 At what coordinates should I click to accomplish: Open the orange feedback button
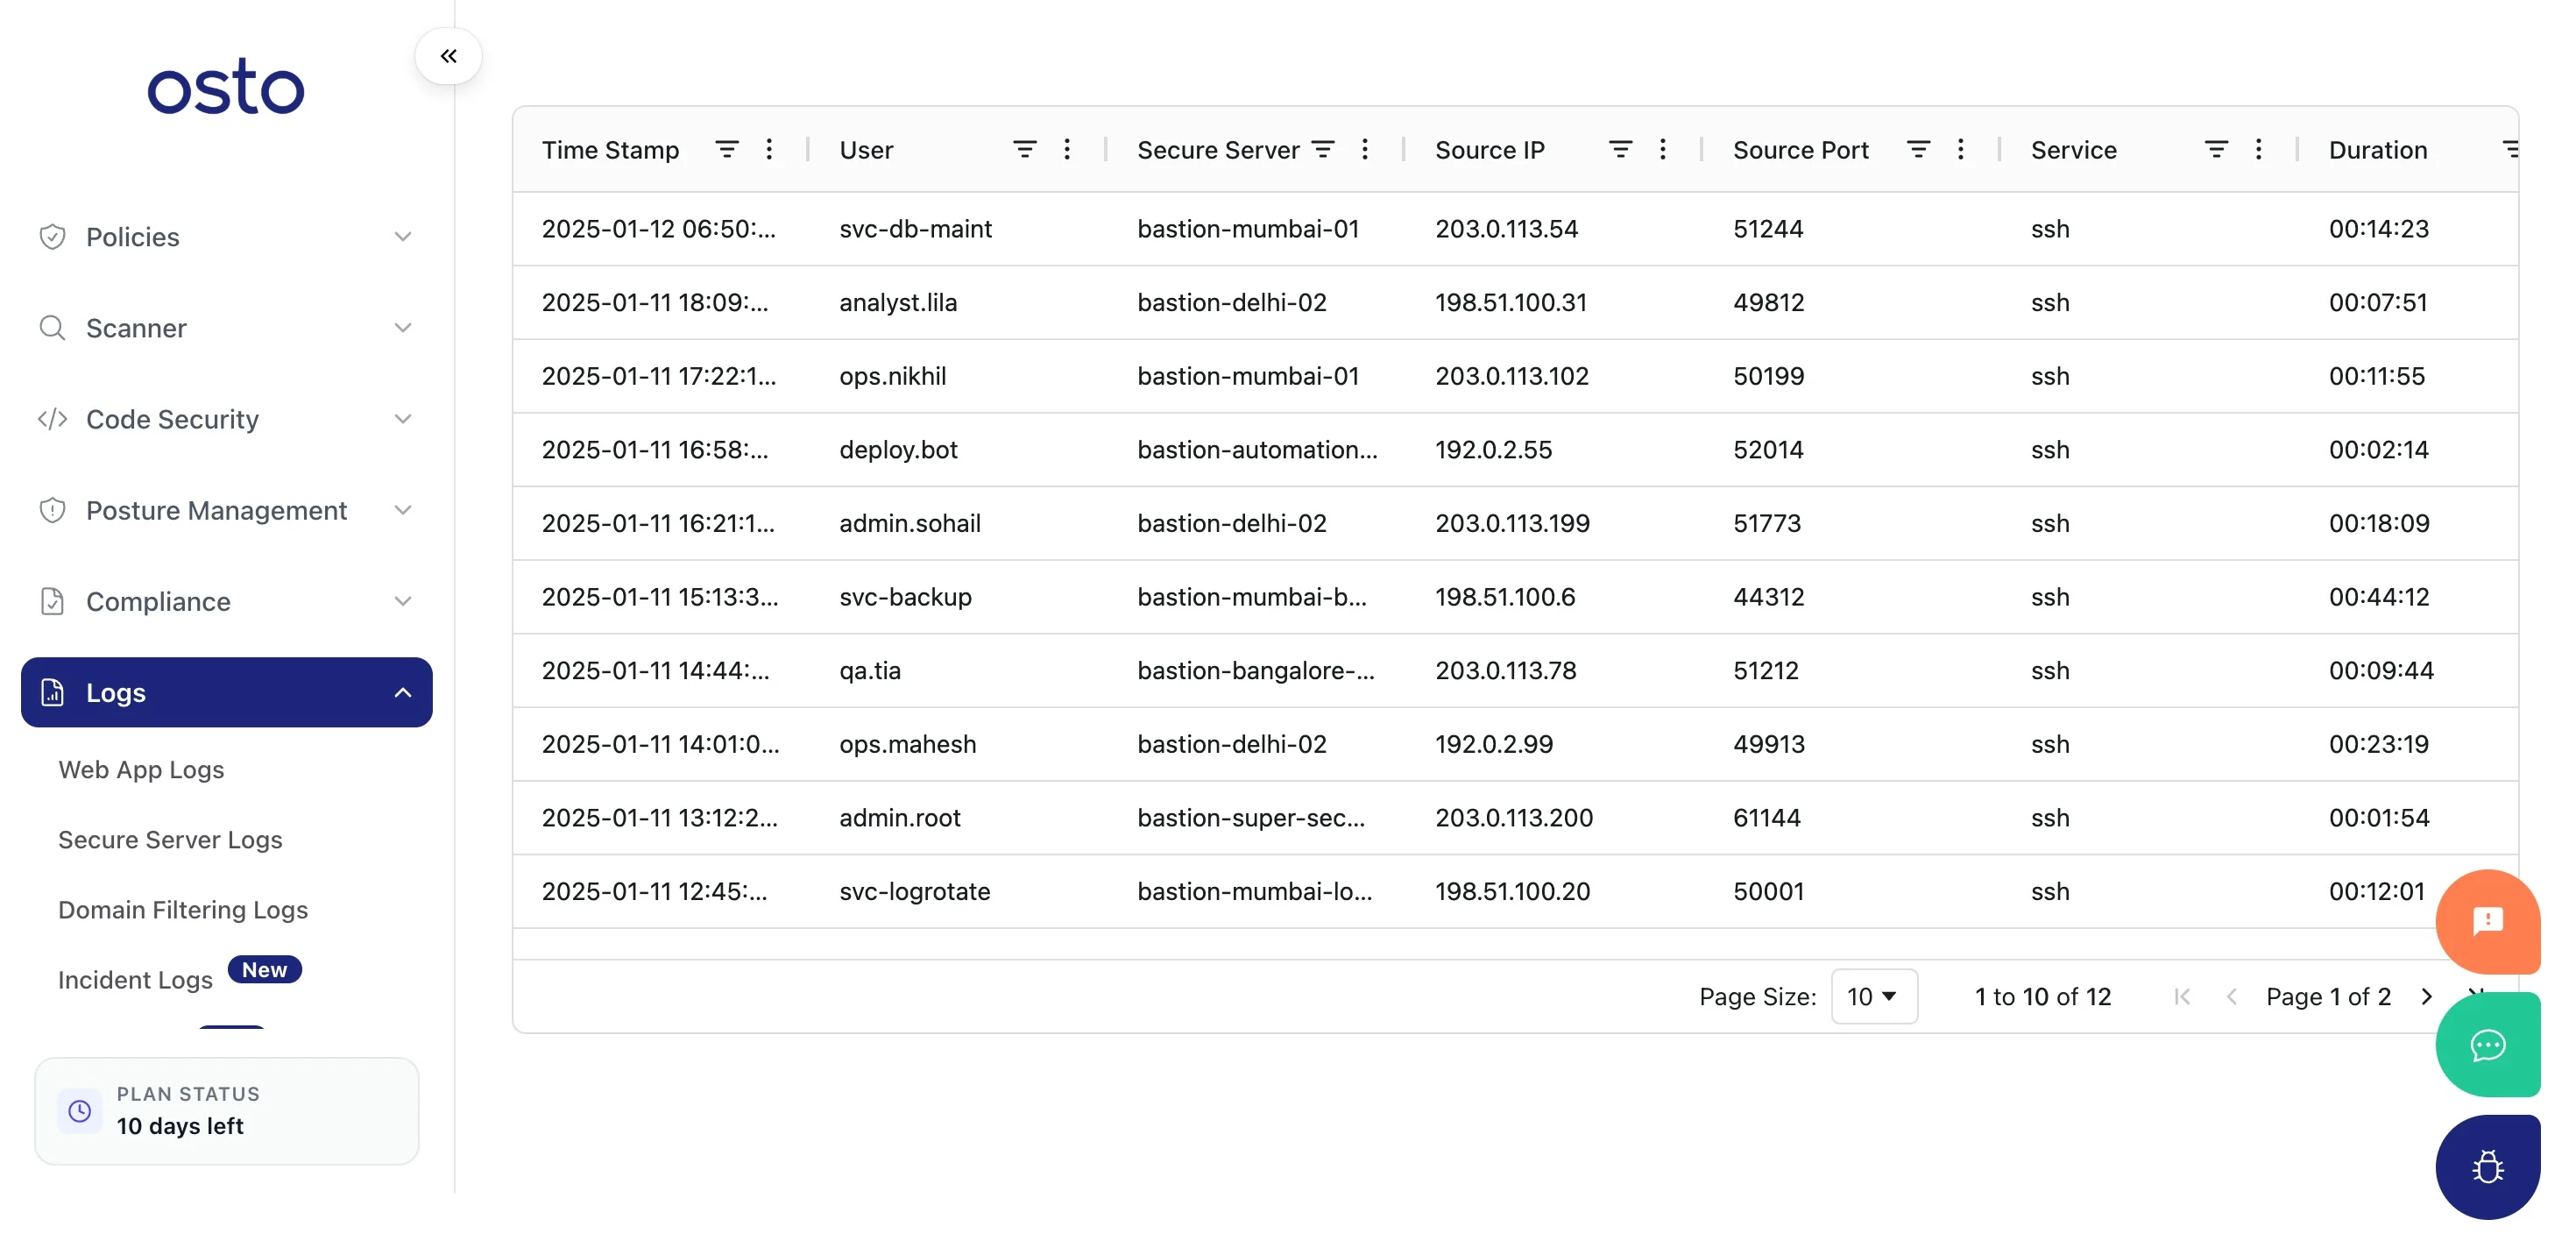(x=2488, y=921)
